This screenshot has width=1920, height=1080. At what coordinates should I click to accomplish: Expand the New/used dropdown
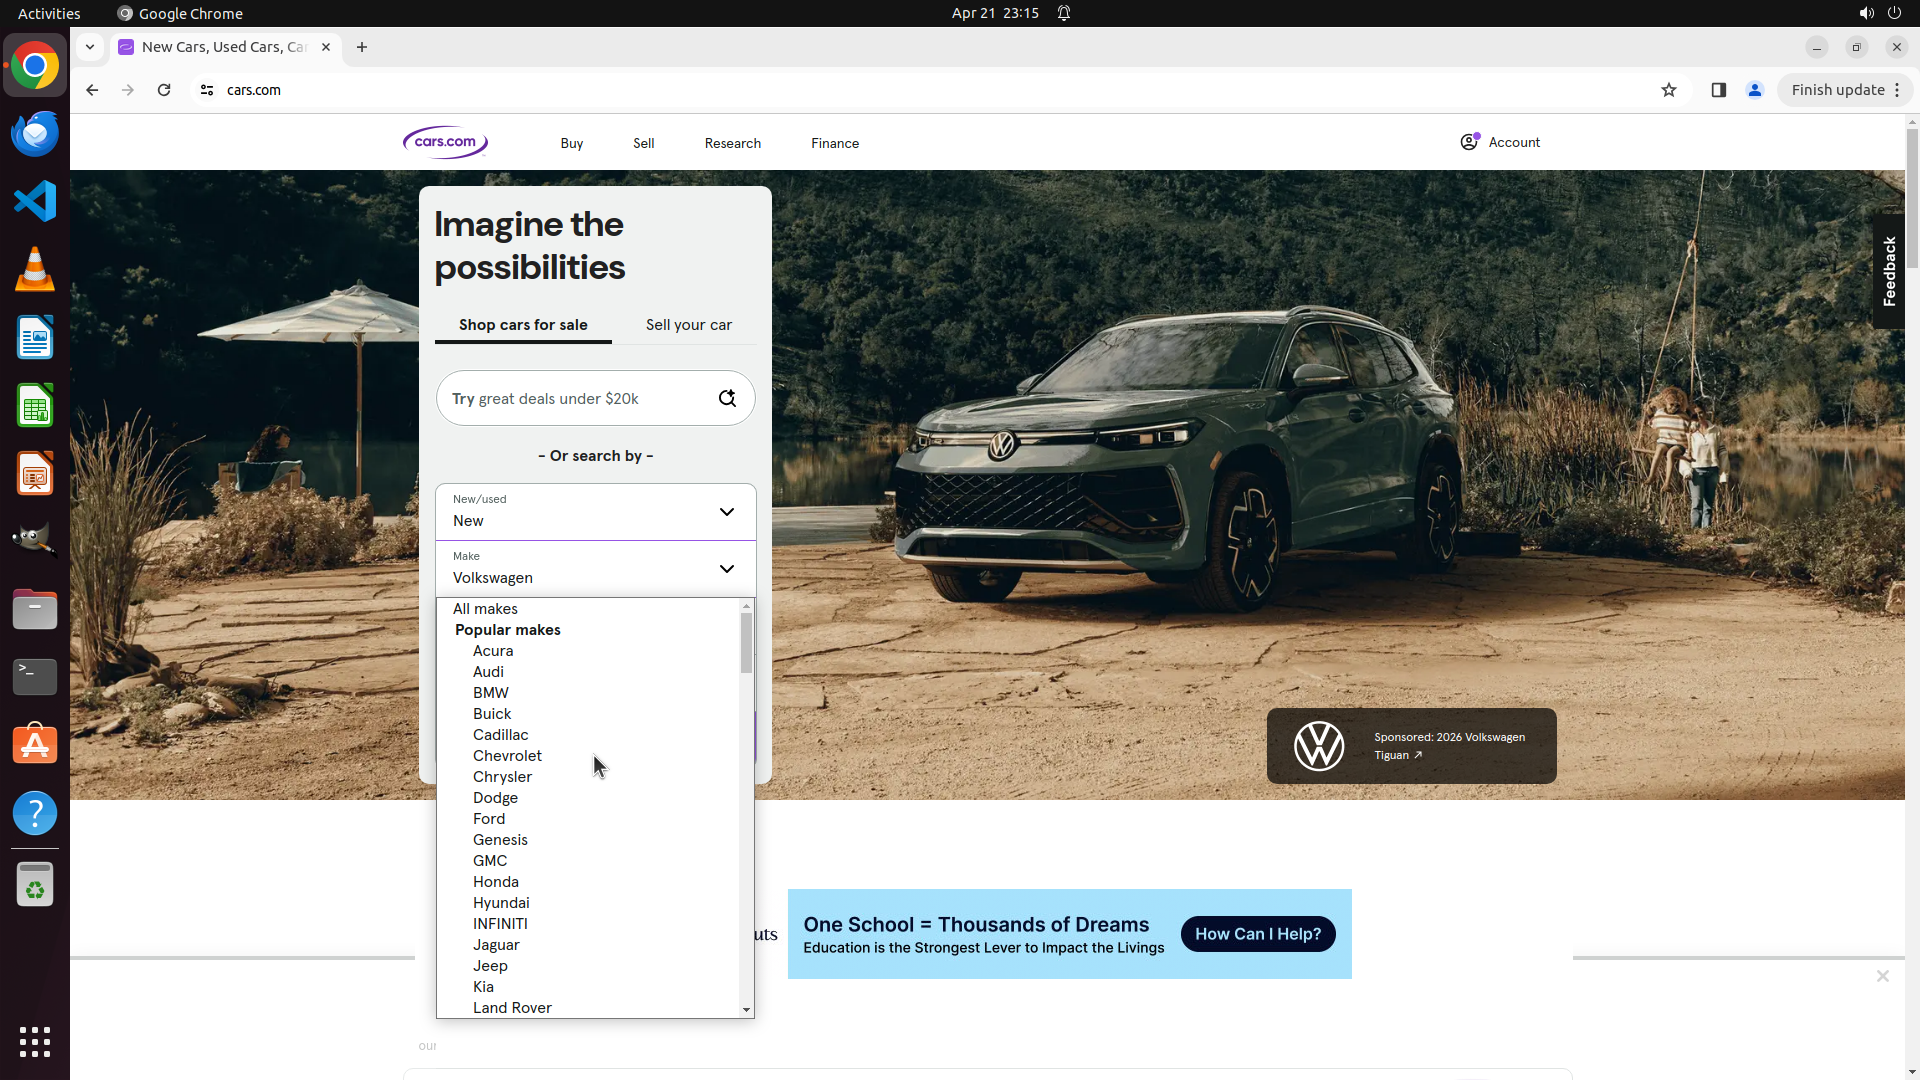click(595, 512)
